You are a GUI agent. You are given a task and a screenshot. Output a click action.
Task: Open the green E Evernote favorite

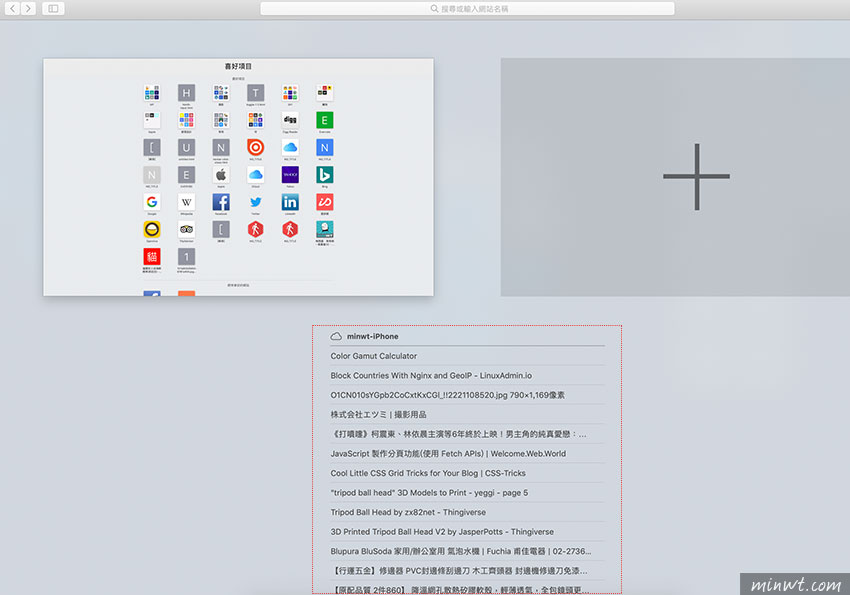325,120
